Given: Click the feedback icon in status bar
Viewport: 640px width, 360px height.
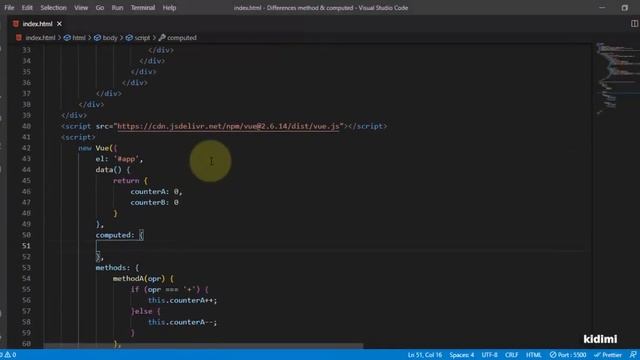Looking at the screenshot, I should pos(633,355).
